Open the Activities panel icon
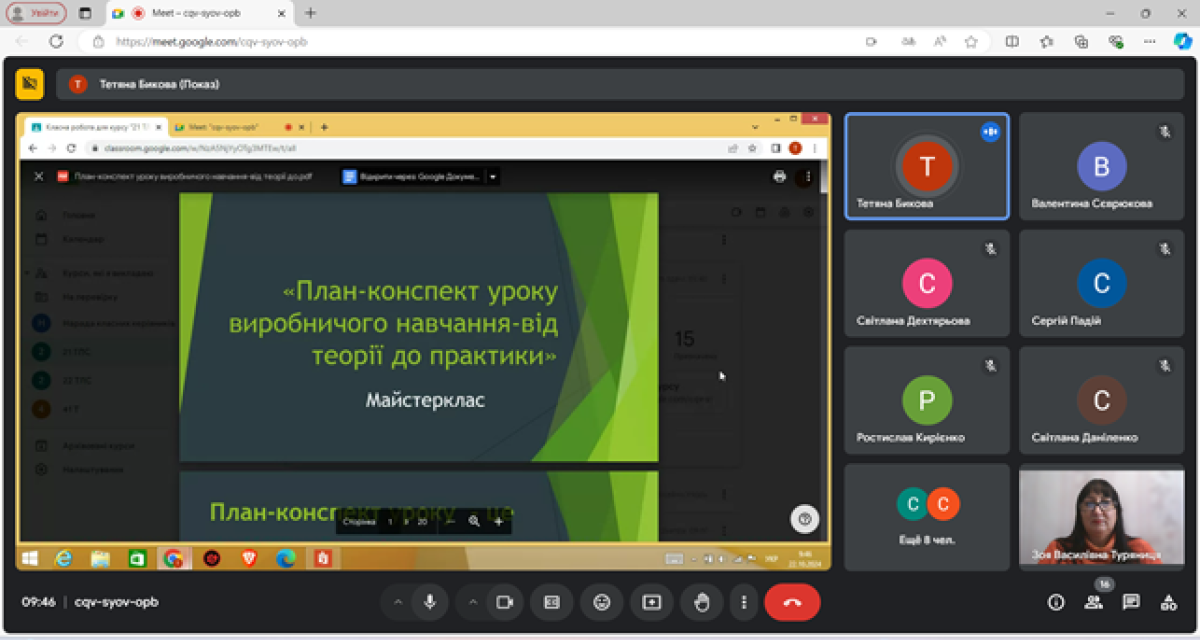This screenshot has width=1200, height=640. 1168,602
